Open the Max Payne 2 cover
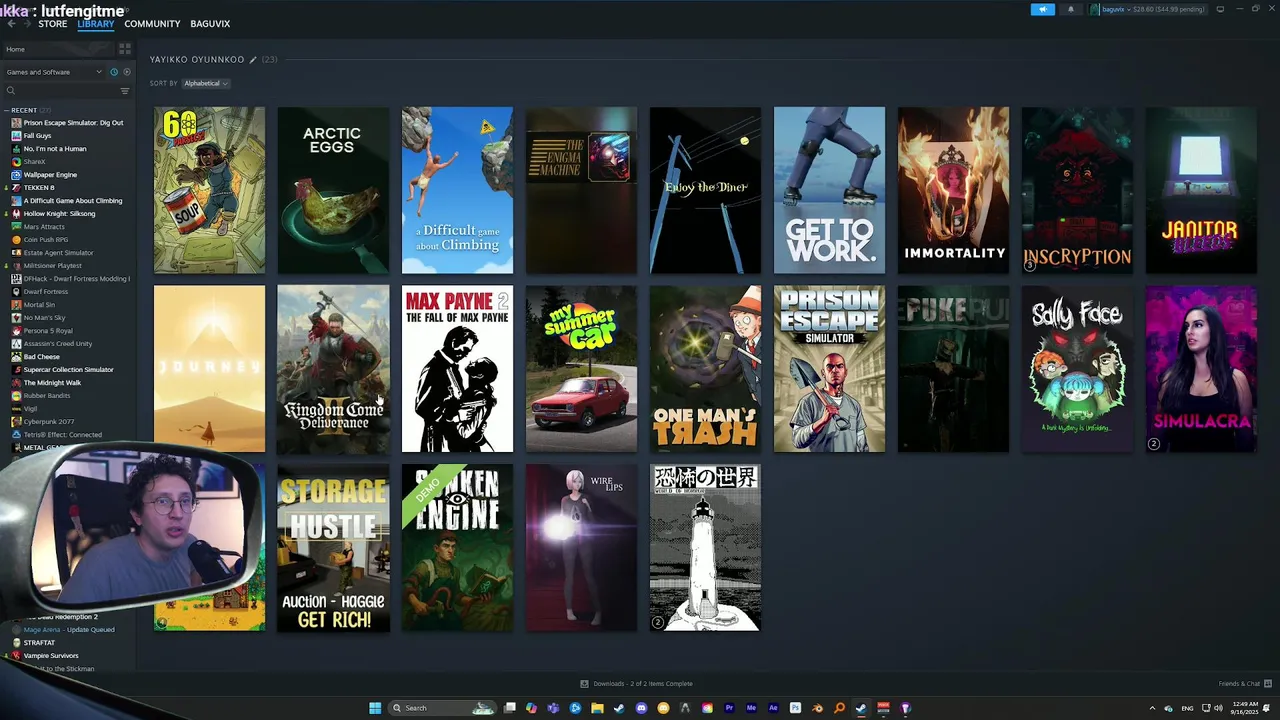This screenshot has height=720, width=1280. click(457, 369)
